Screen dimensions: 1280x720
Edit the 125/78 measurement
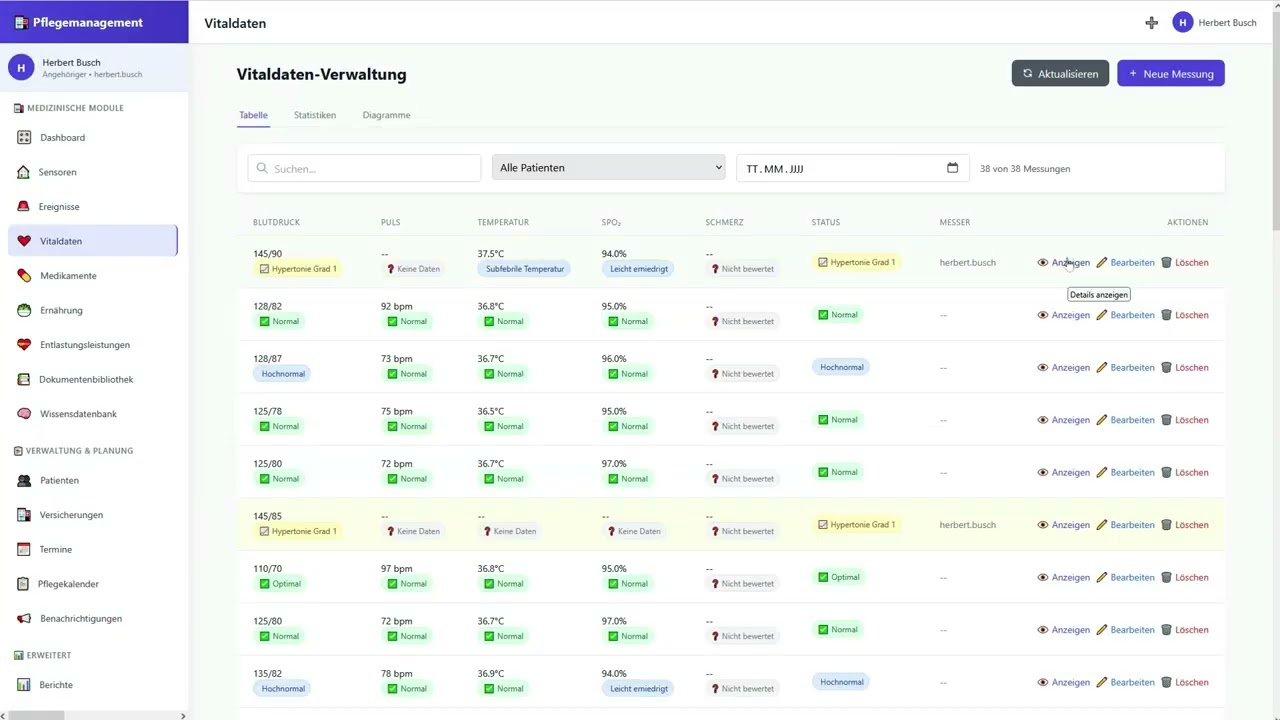coord(1125,420)
